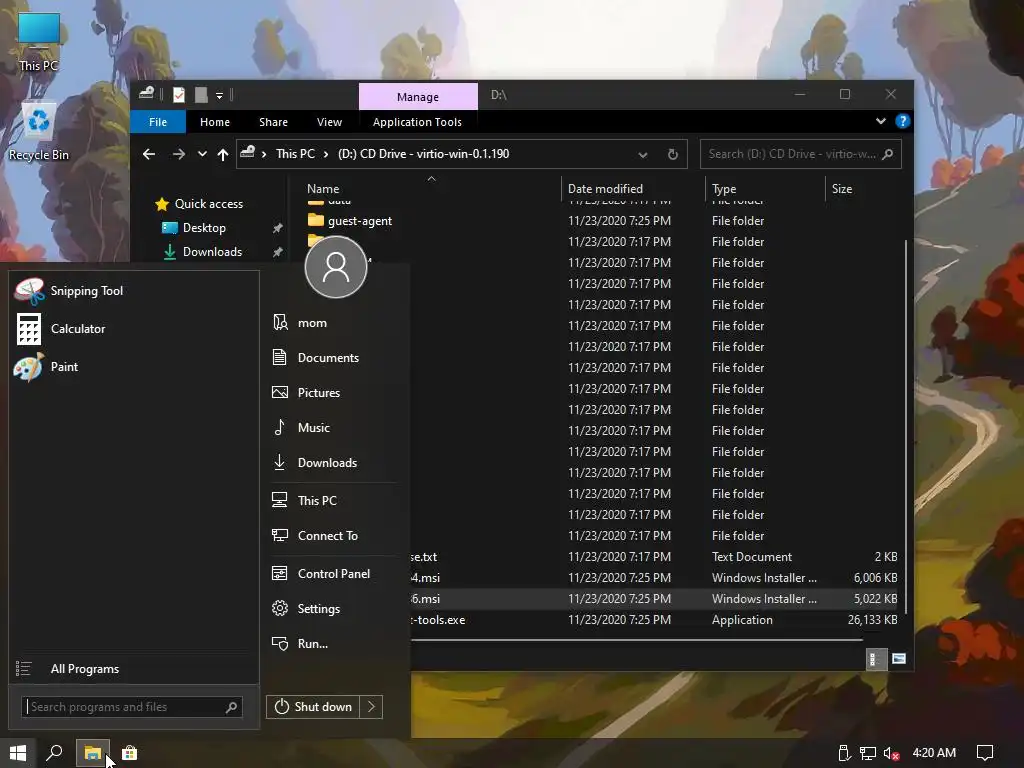Sort by the Name column header

431,189
